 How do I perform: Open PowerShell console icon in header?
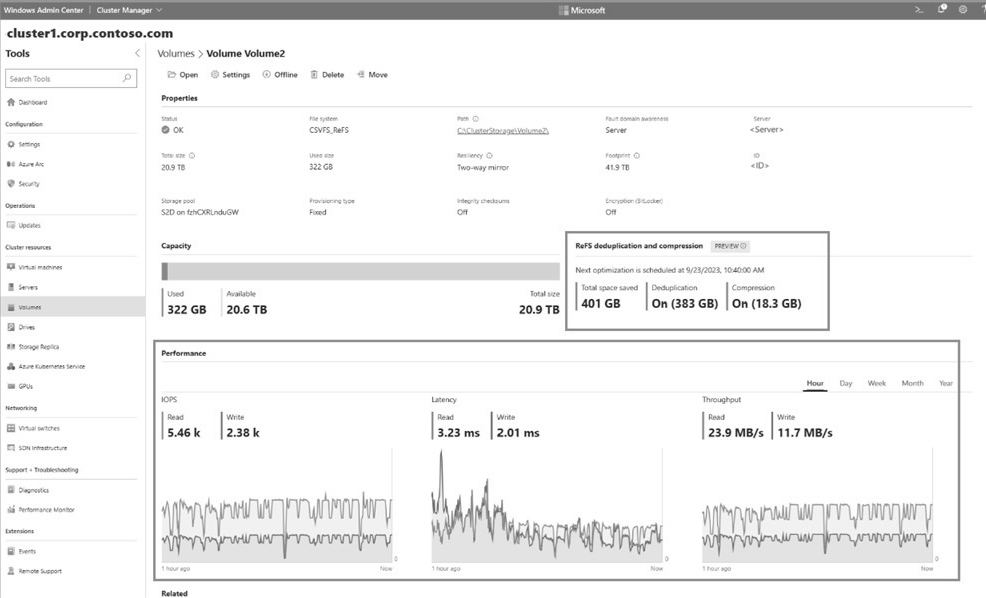[x=919, y=9]
